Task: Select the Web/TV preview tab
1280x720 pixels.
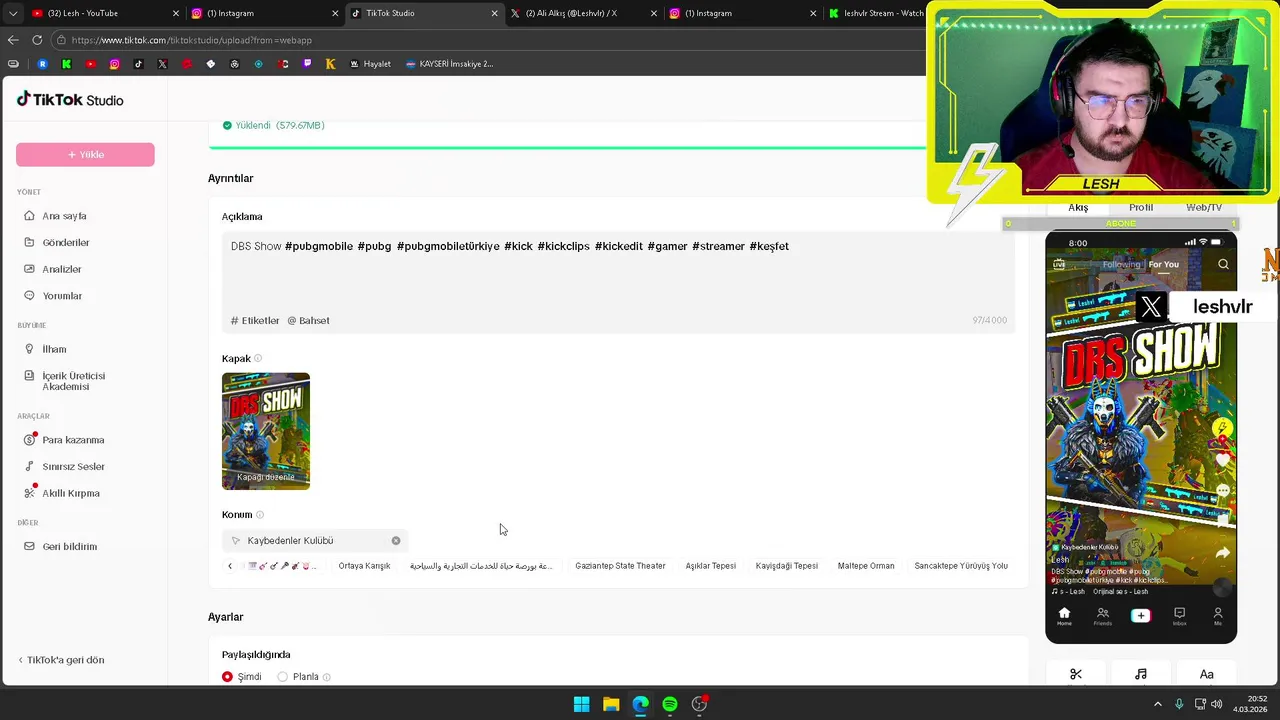Action: (1204, 207)
